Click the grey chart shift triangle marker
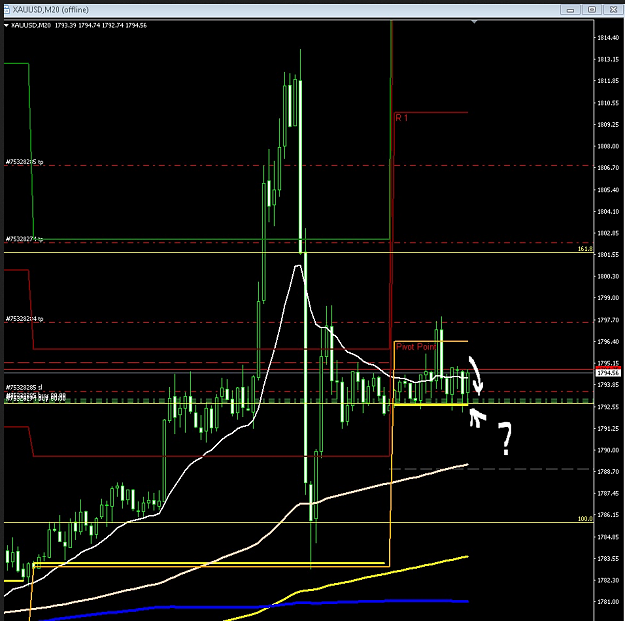Viewport: 625px width, 621px height. [474, 22]
